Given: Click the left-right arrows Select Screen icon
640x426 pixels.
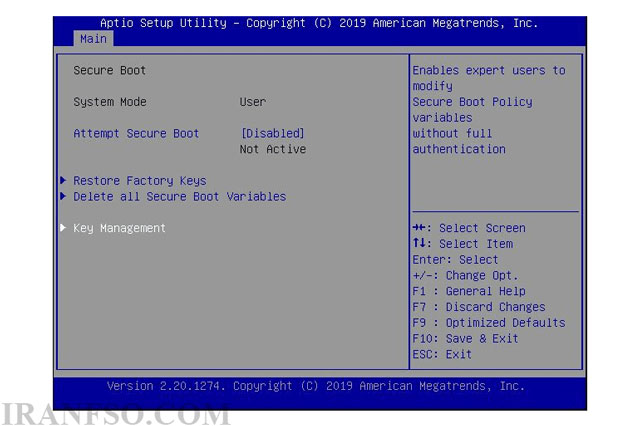Looking at the screenshot, I should [x=419, y=227].
